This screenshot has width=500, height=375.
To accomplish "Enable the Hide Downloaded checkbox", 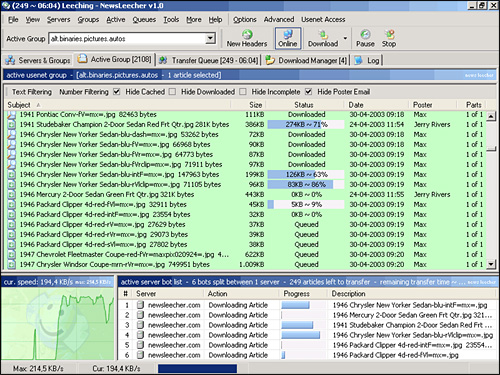I will click(x=172, y=92).
